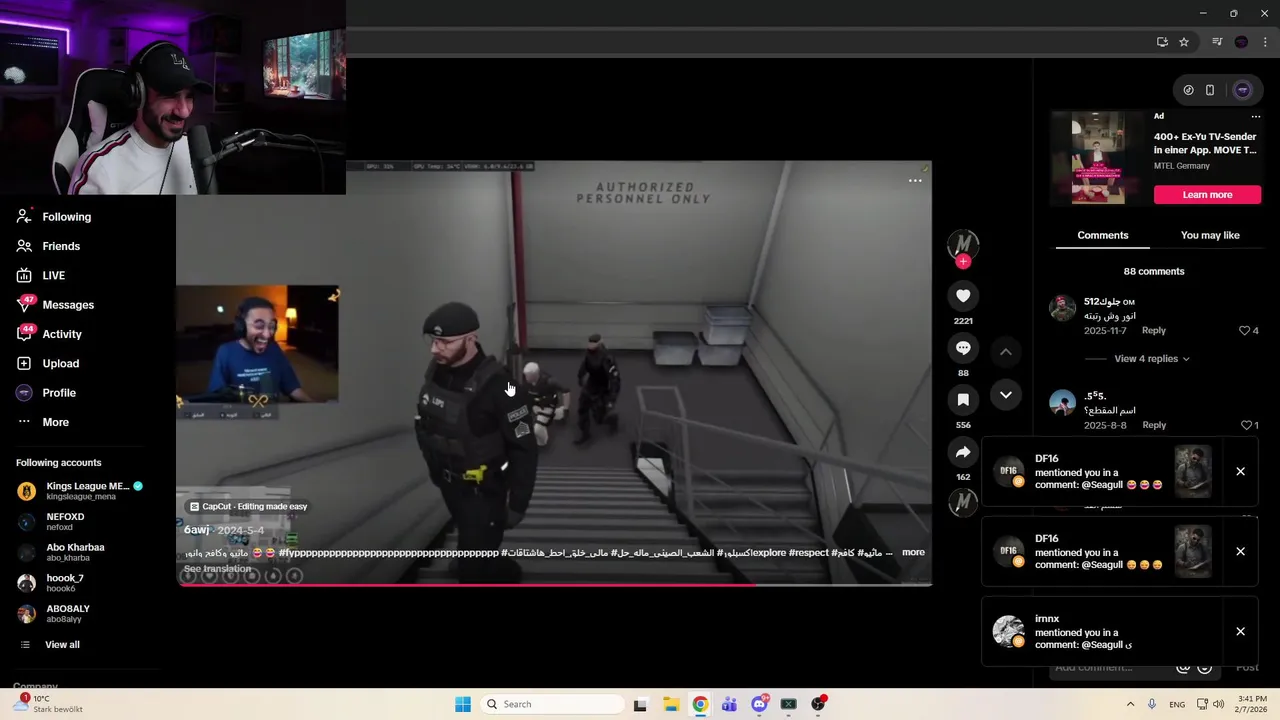This screenshot has width=1280, height=720.
Task: Open Kings League MENA account
Action: coord(80,491)
